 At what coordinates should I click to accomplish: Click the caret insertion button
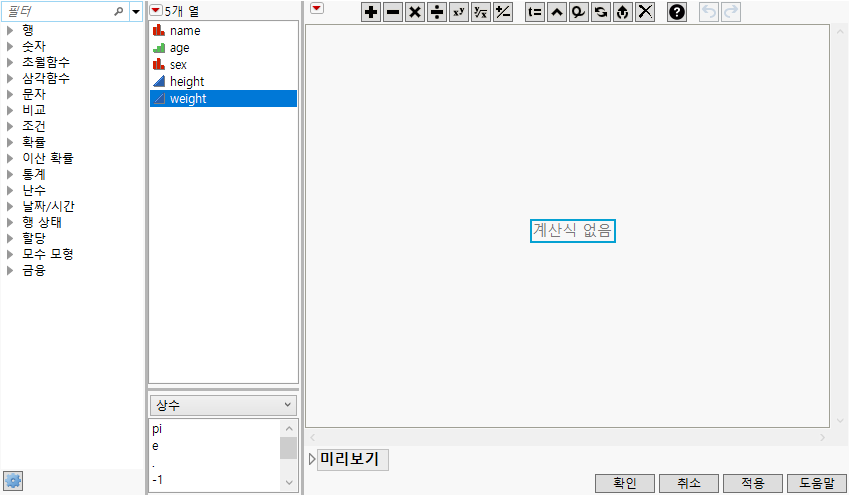[x=557, y=12]
